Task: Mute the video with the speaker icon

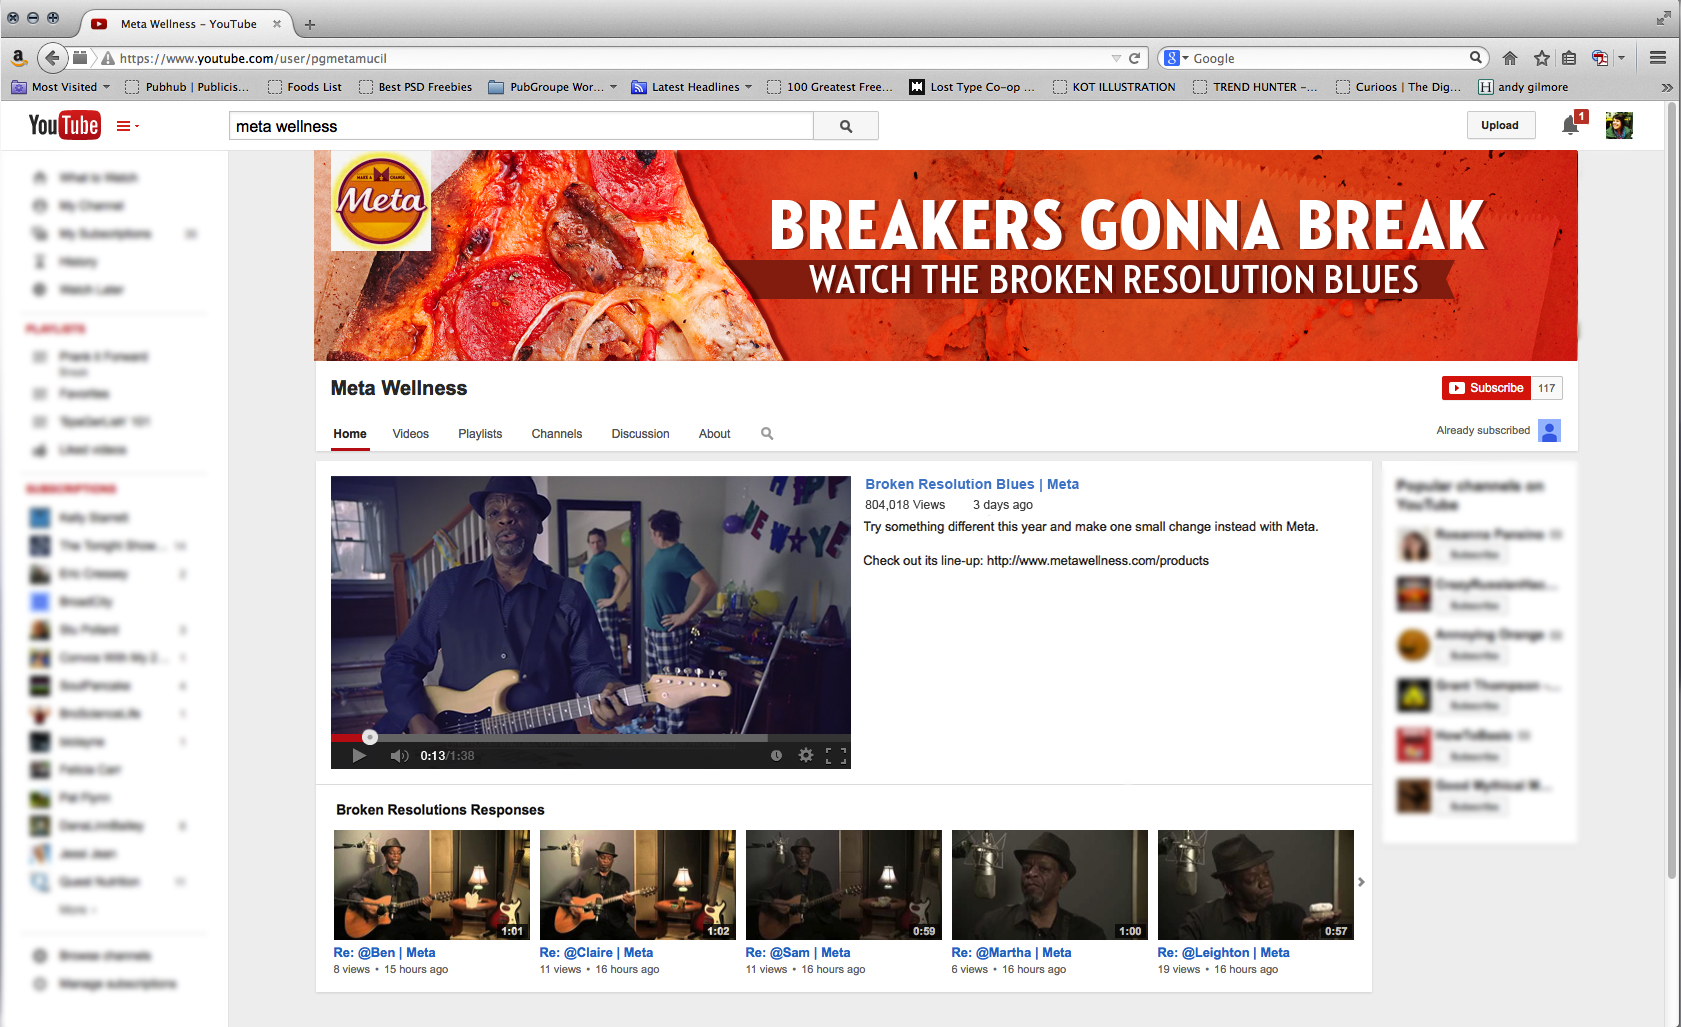Action: coord(399,755)
